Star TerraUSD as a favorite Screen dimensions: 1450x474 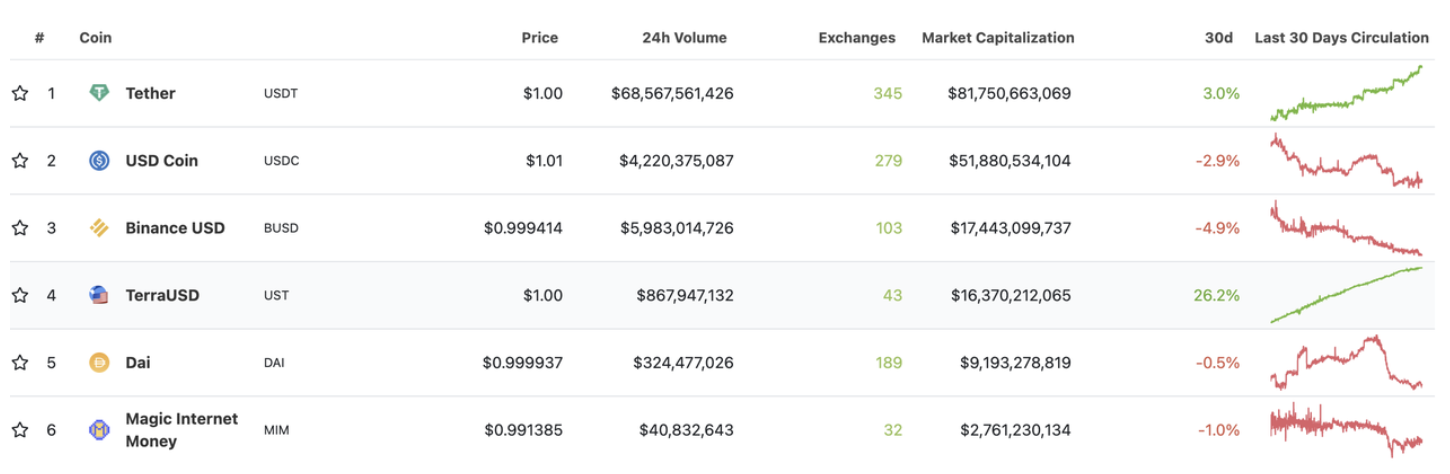point(20,295)
